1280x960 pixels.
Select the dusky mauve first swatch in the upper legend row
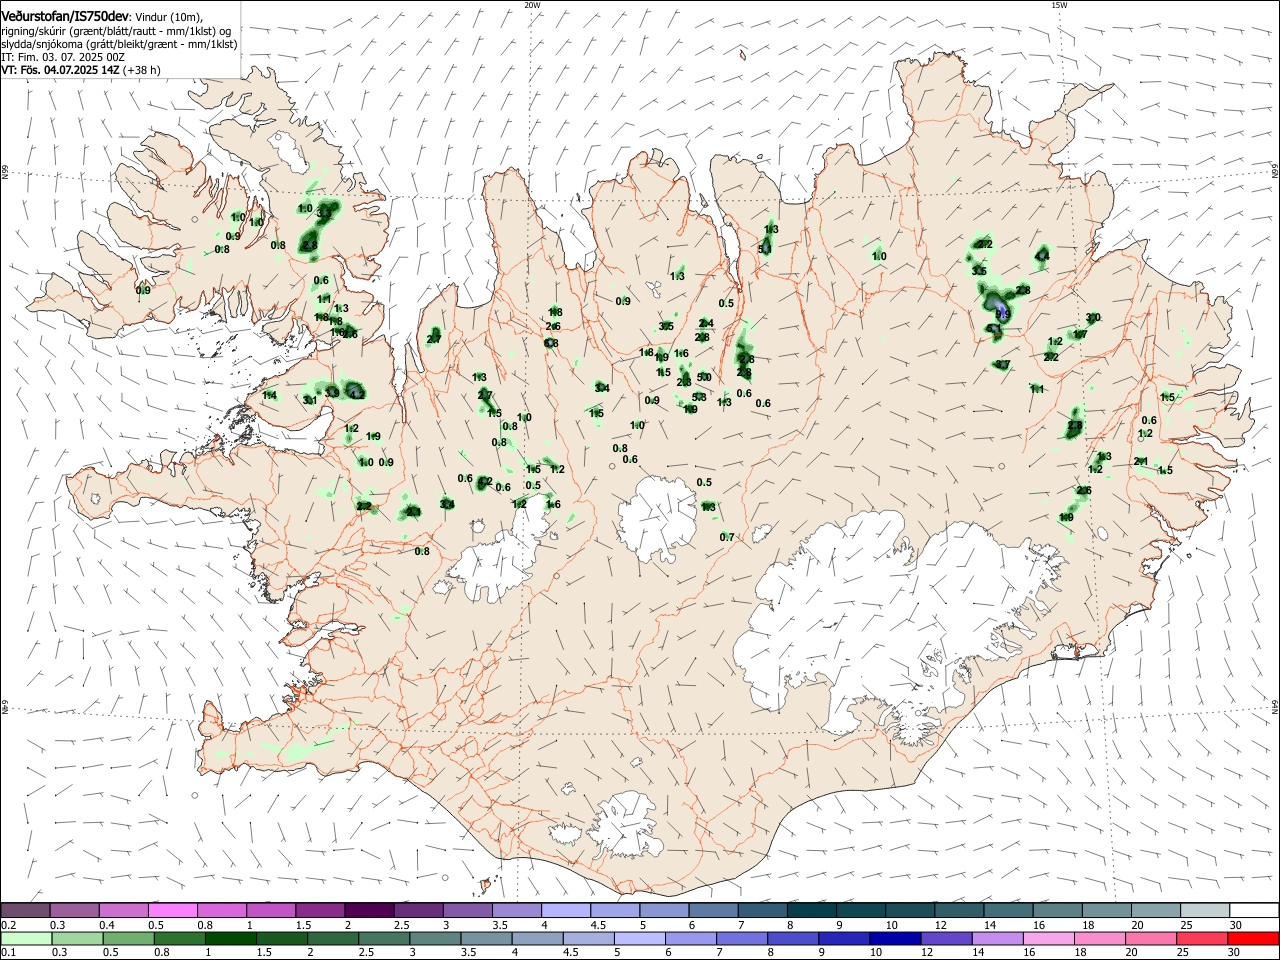[25, 911]
